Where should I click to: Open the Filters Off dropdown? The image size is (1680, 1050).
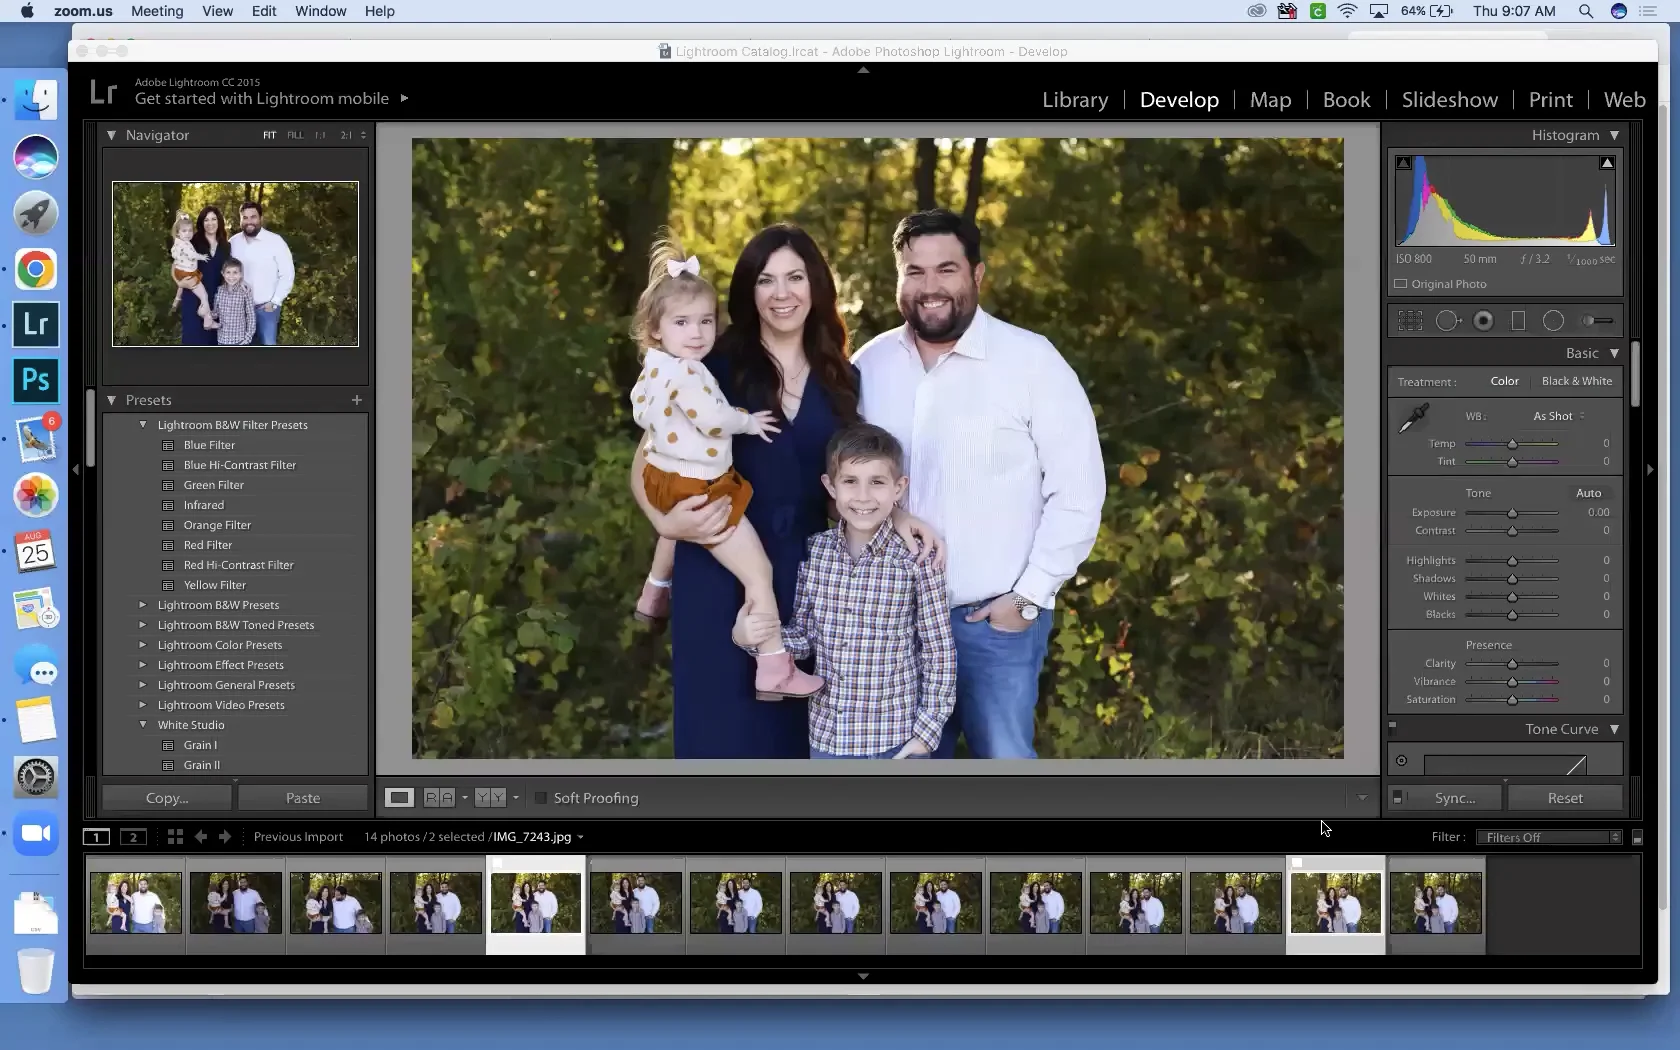coord(1548,837)
